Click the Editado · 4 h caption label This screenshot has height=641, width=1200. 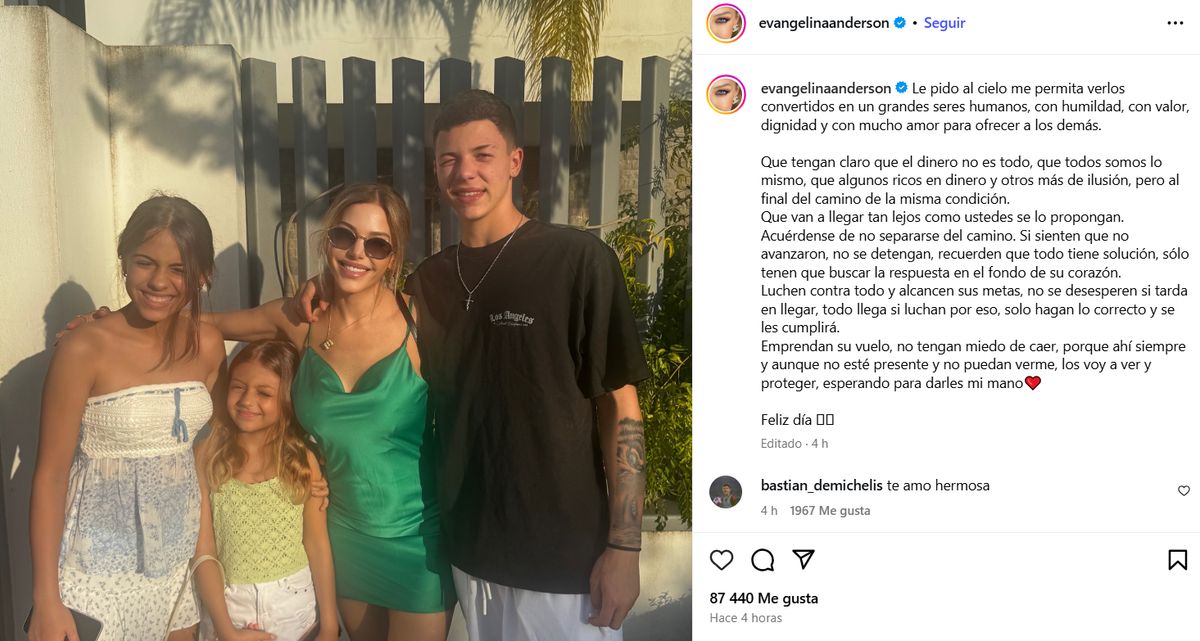pos(794,443)
